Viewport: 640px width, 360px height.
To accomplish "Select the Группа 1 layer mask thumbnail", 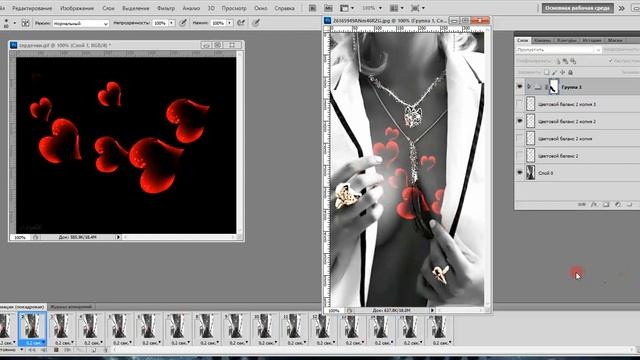I will click(x=553, y=87).
